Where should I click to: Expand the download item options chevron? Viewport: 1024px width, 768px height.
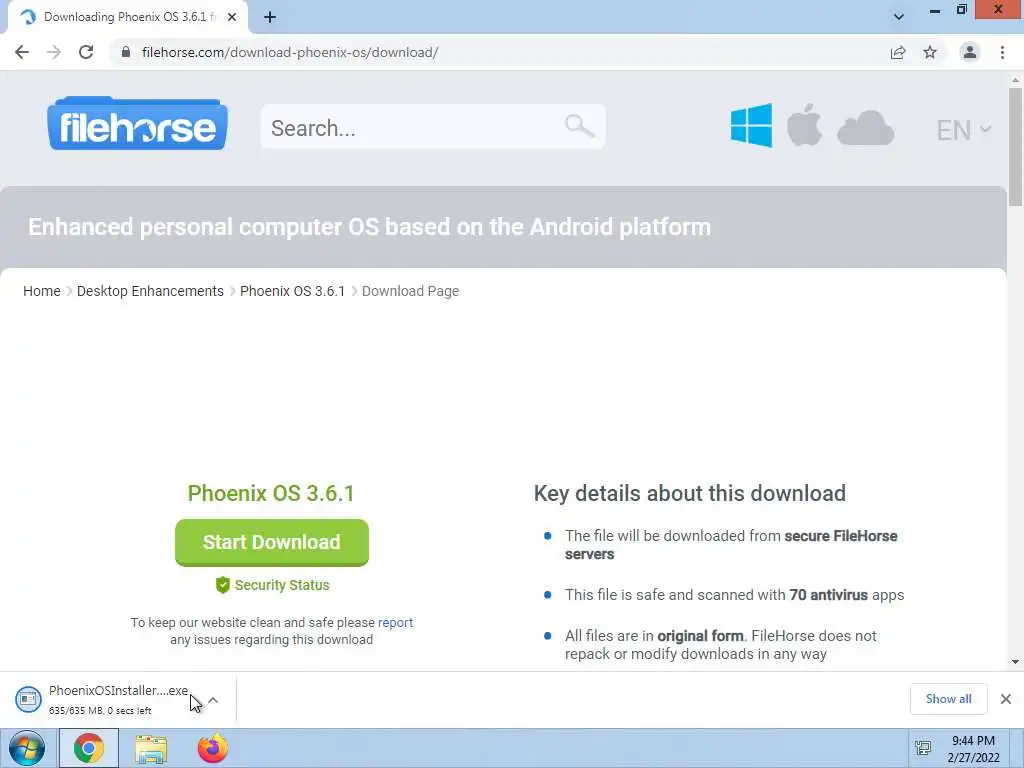213,700
